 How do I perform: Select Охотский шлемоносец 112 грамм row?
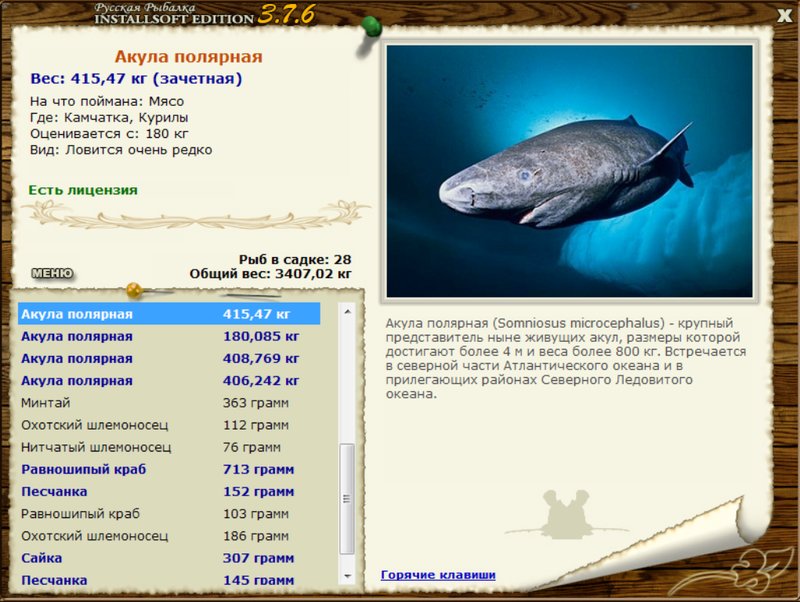[169, 425]
